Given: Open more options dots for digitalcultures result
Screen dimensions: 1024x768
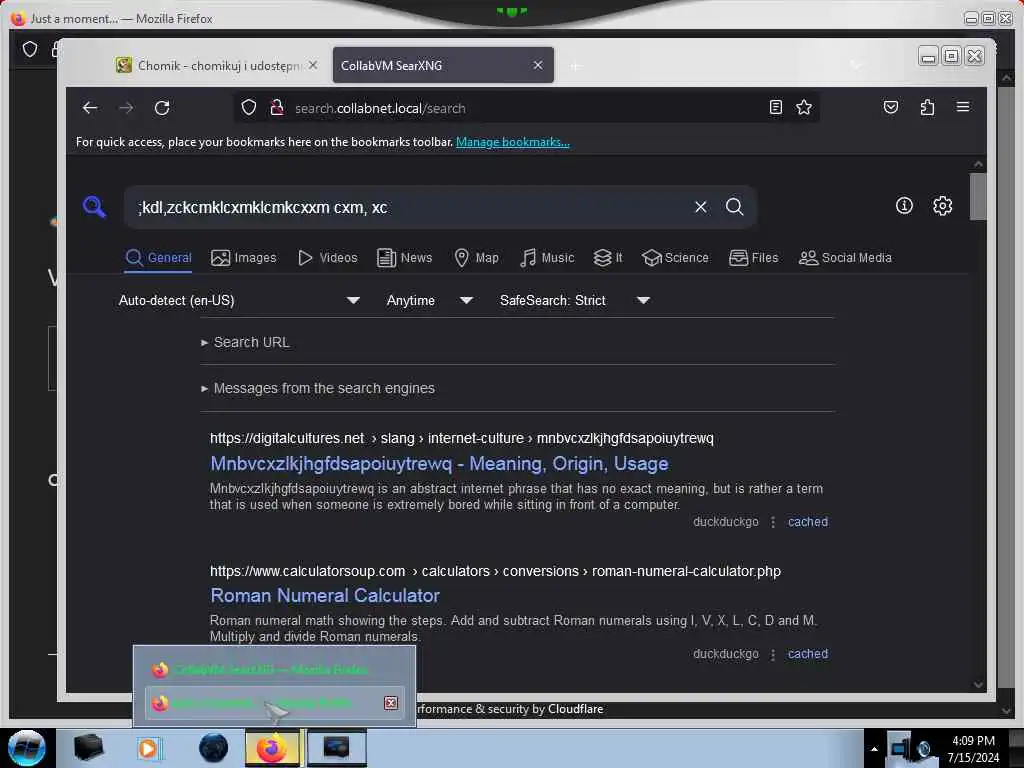Looking at the screenshot, I should [773, 522].
